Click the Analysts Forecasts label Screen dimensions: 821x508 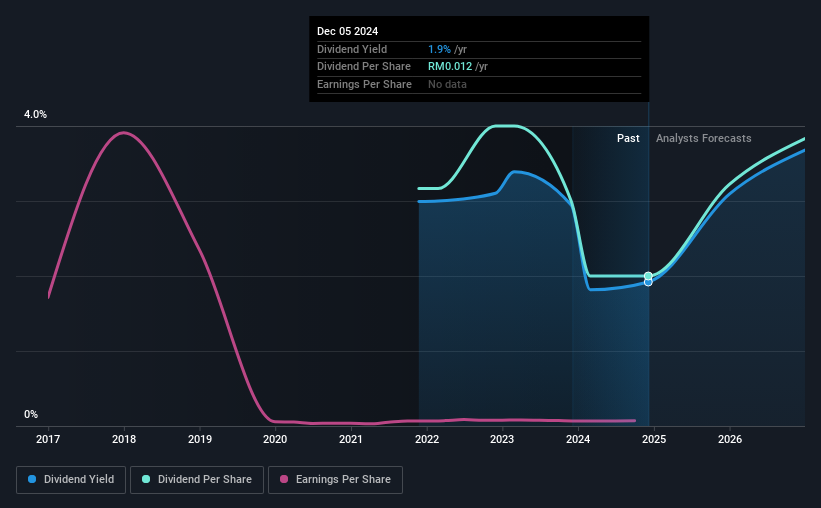[x=703, y=138]
